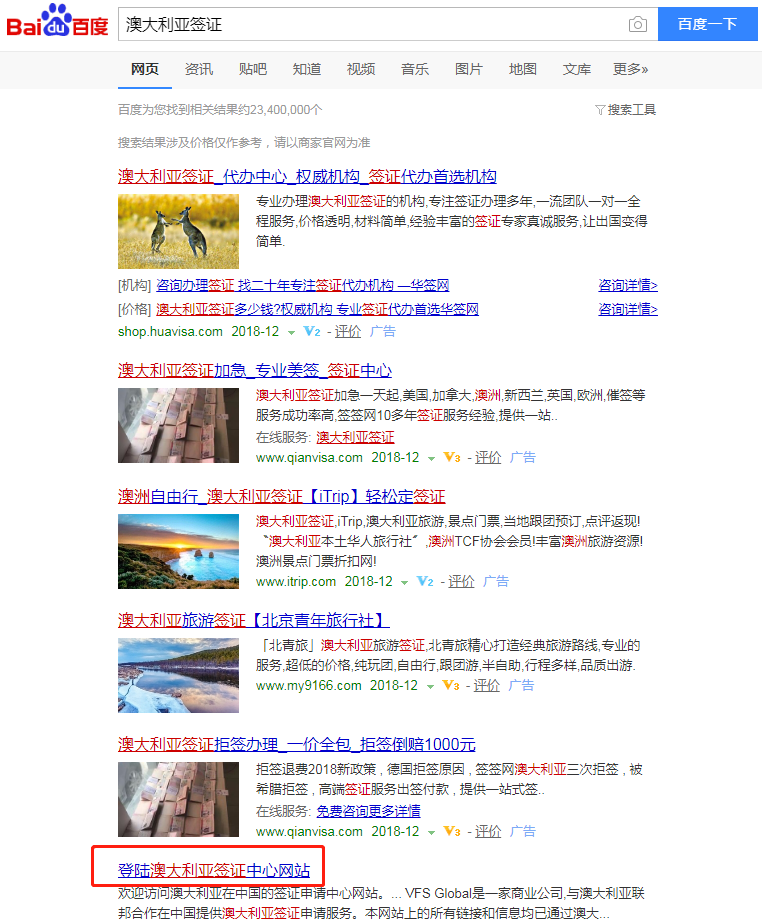
Task: Click 广告 label for shop.huavisa.com
Action: (383, 332)
